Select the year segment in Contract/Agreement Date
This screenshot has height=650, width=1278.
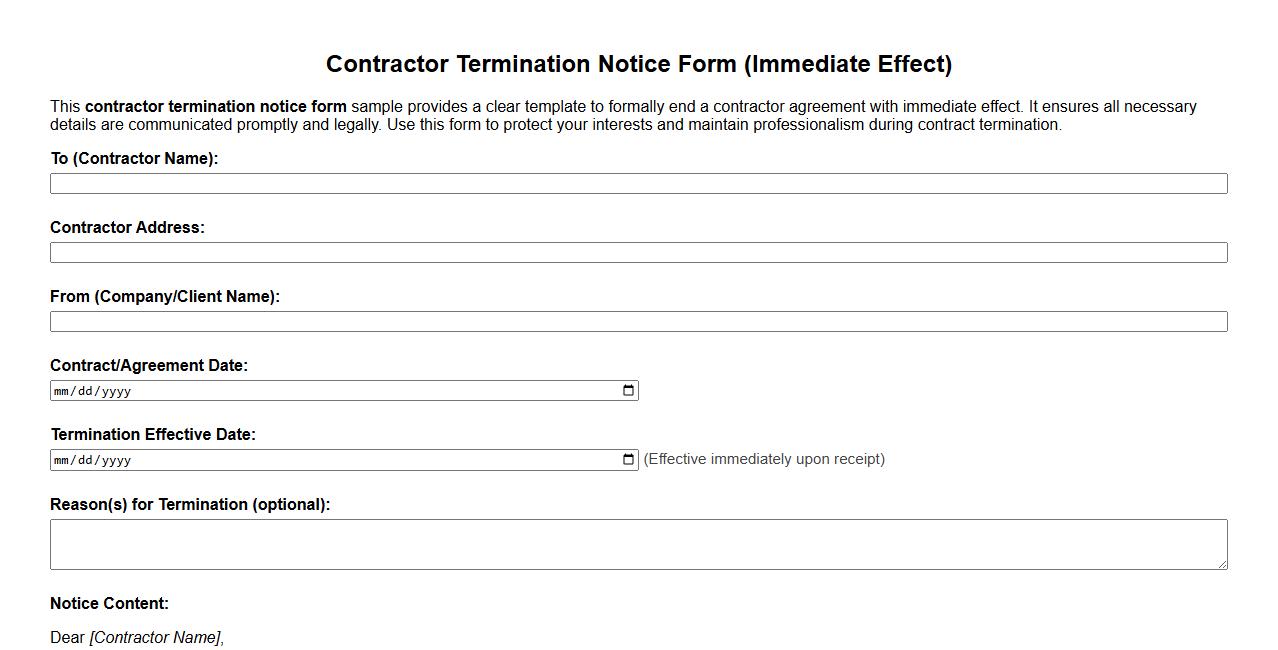coord(118,391)
